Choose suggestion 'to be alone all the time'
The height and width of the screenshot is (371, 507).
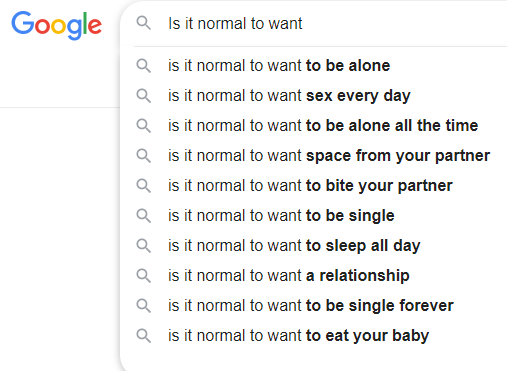(314, 126)
